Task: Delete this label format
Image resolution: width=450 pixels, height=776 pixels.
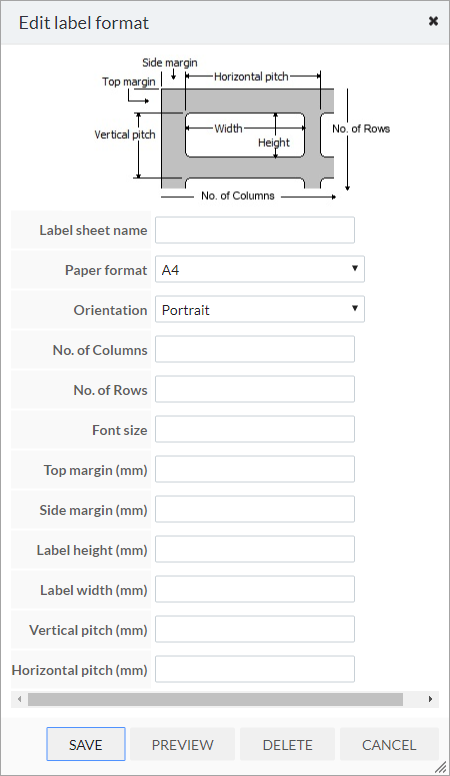Action: [288, 744]
